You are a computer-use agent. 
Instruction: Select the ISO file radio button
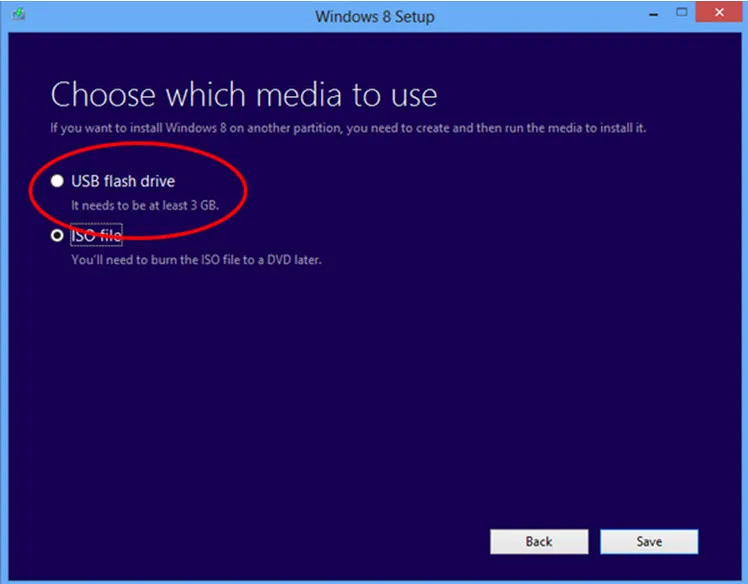coord(57,236)
